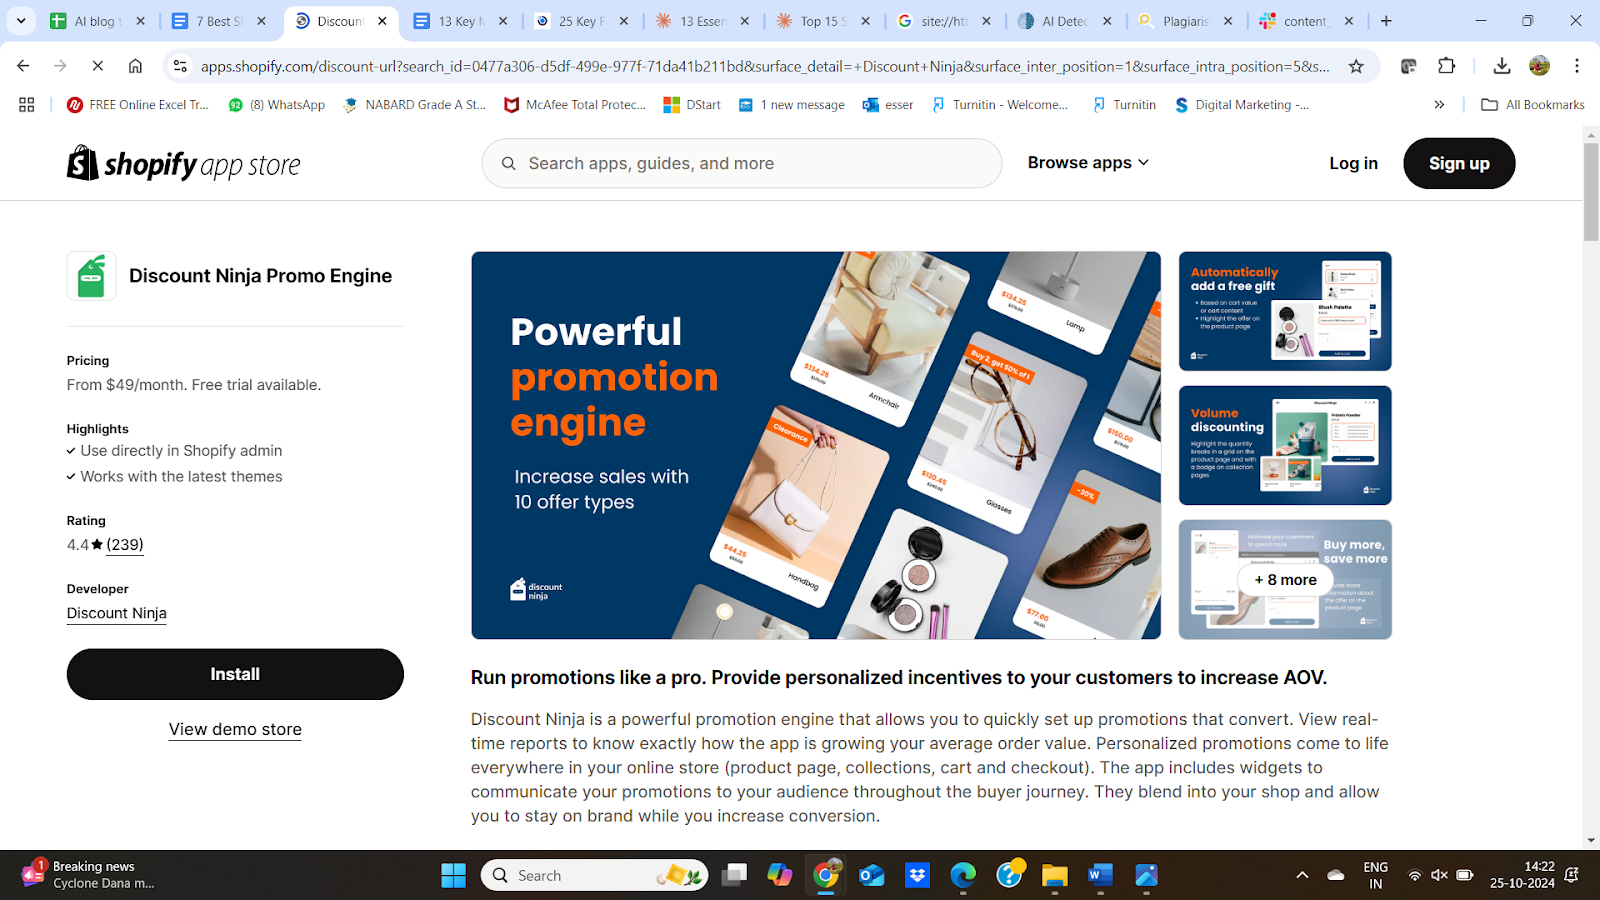Open the Chrome profile avatar
Image resolution: width=1600 pixels, height=900 pixels.
[x=1539, y=66]
